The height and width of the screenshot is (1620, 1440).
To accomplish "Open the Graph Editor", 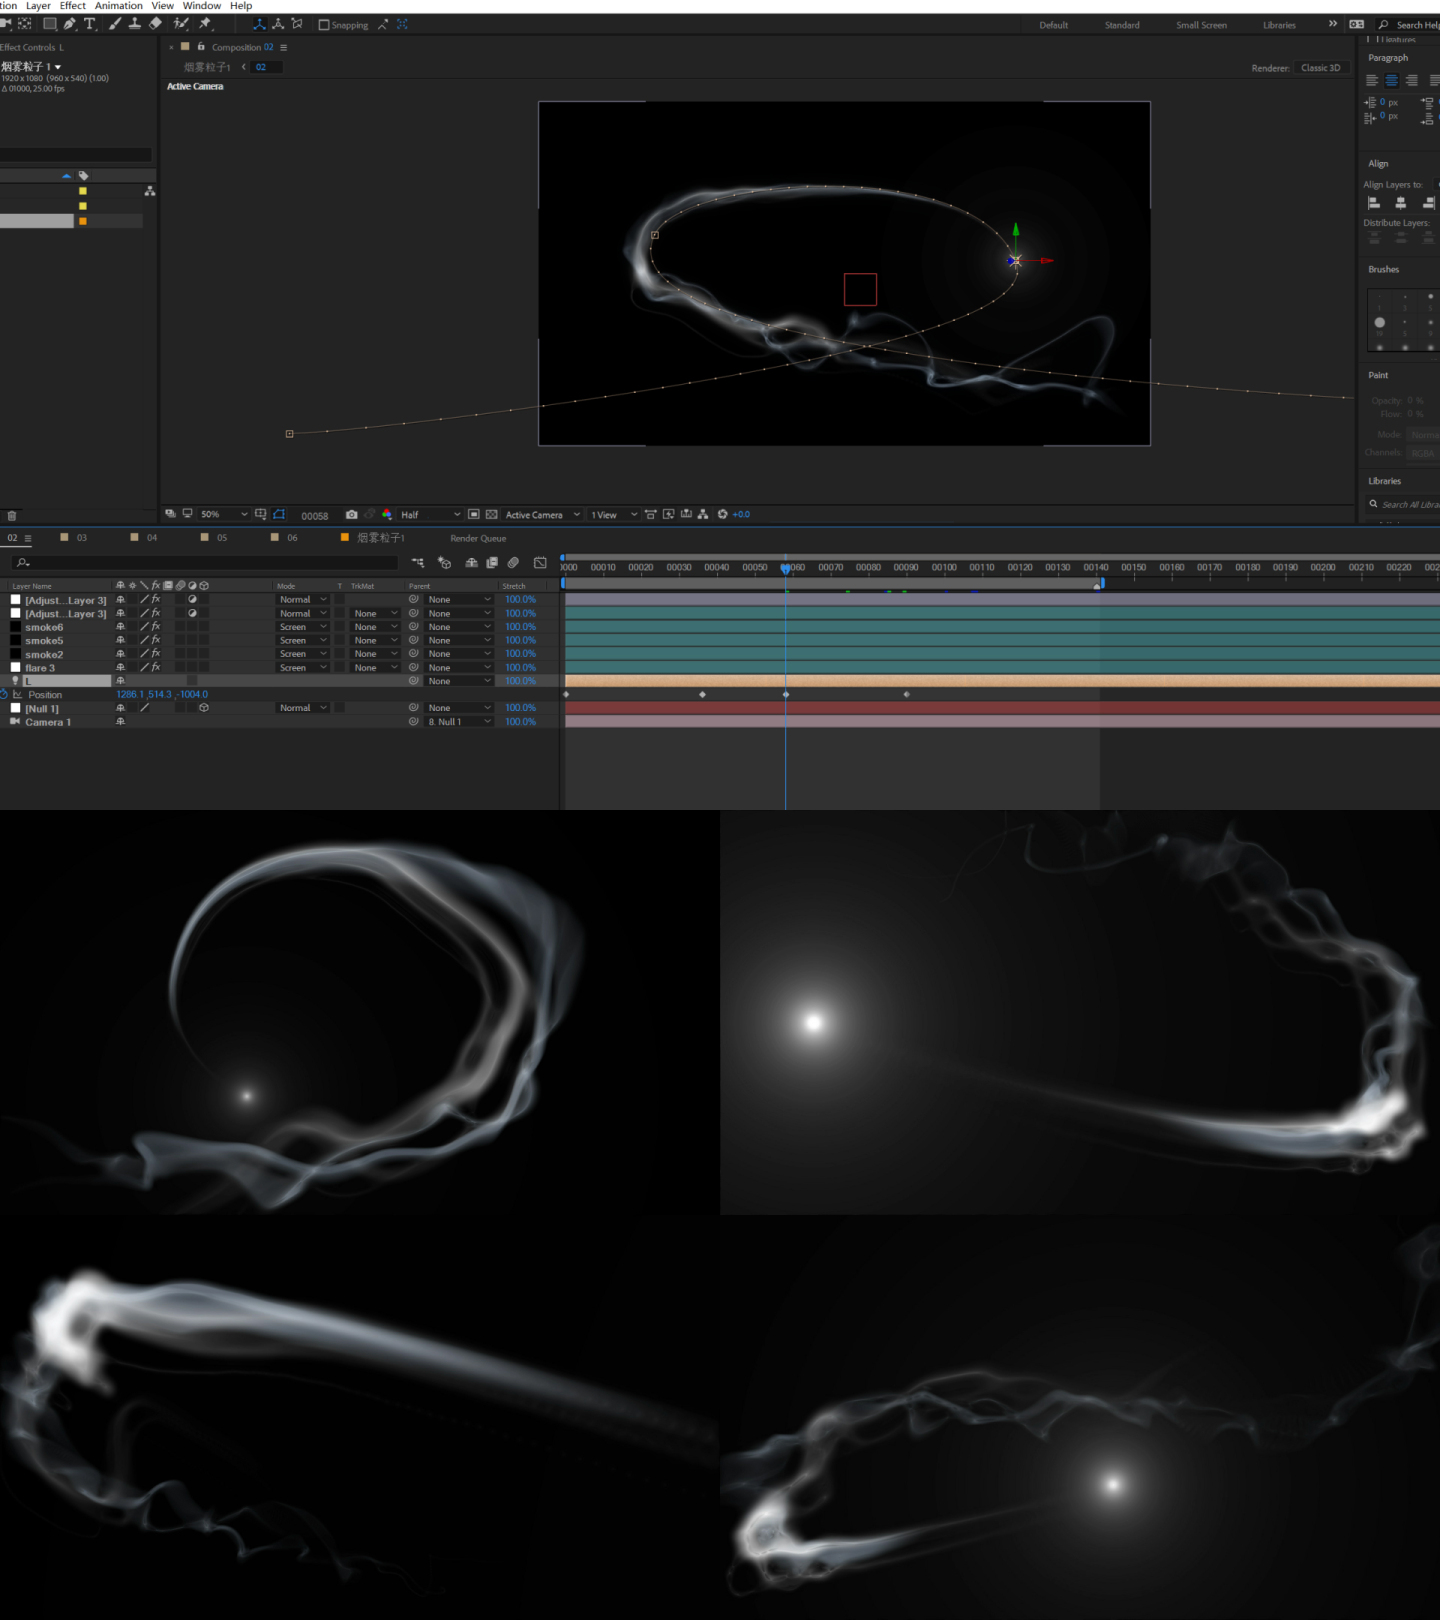I will coord(541,563).
